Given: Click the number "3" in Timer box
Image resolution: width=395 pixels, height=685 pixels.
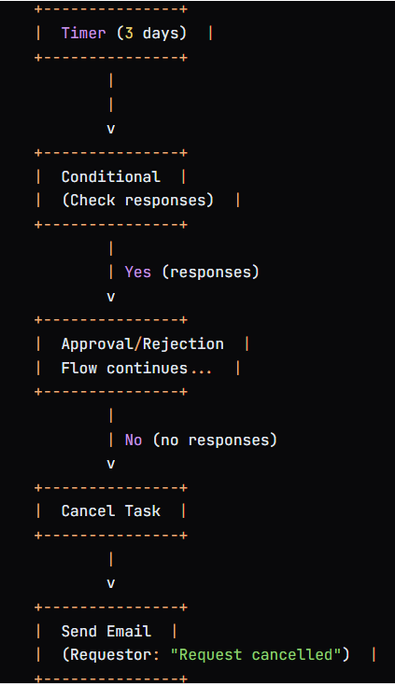Looking at the screenshot, I should pyautogui.click(x=129, y=33).
